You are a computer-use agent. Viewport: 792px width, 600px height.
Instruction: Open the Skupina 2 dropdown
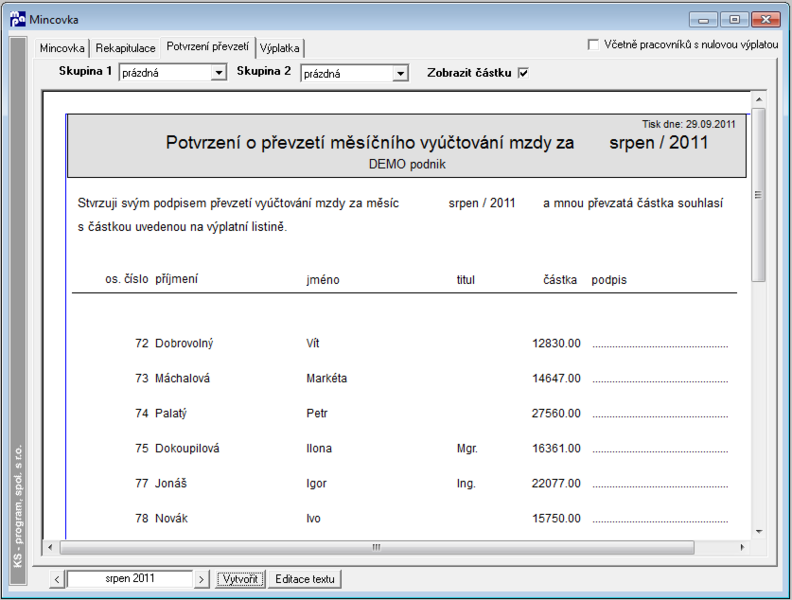pos(400,74)
